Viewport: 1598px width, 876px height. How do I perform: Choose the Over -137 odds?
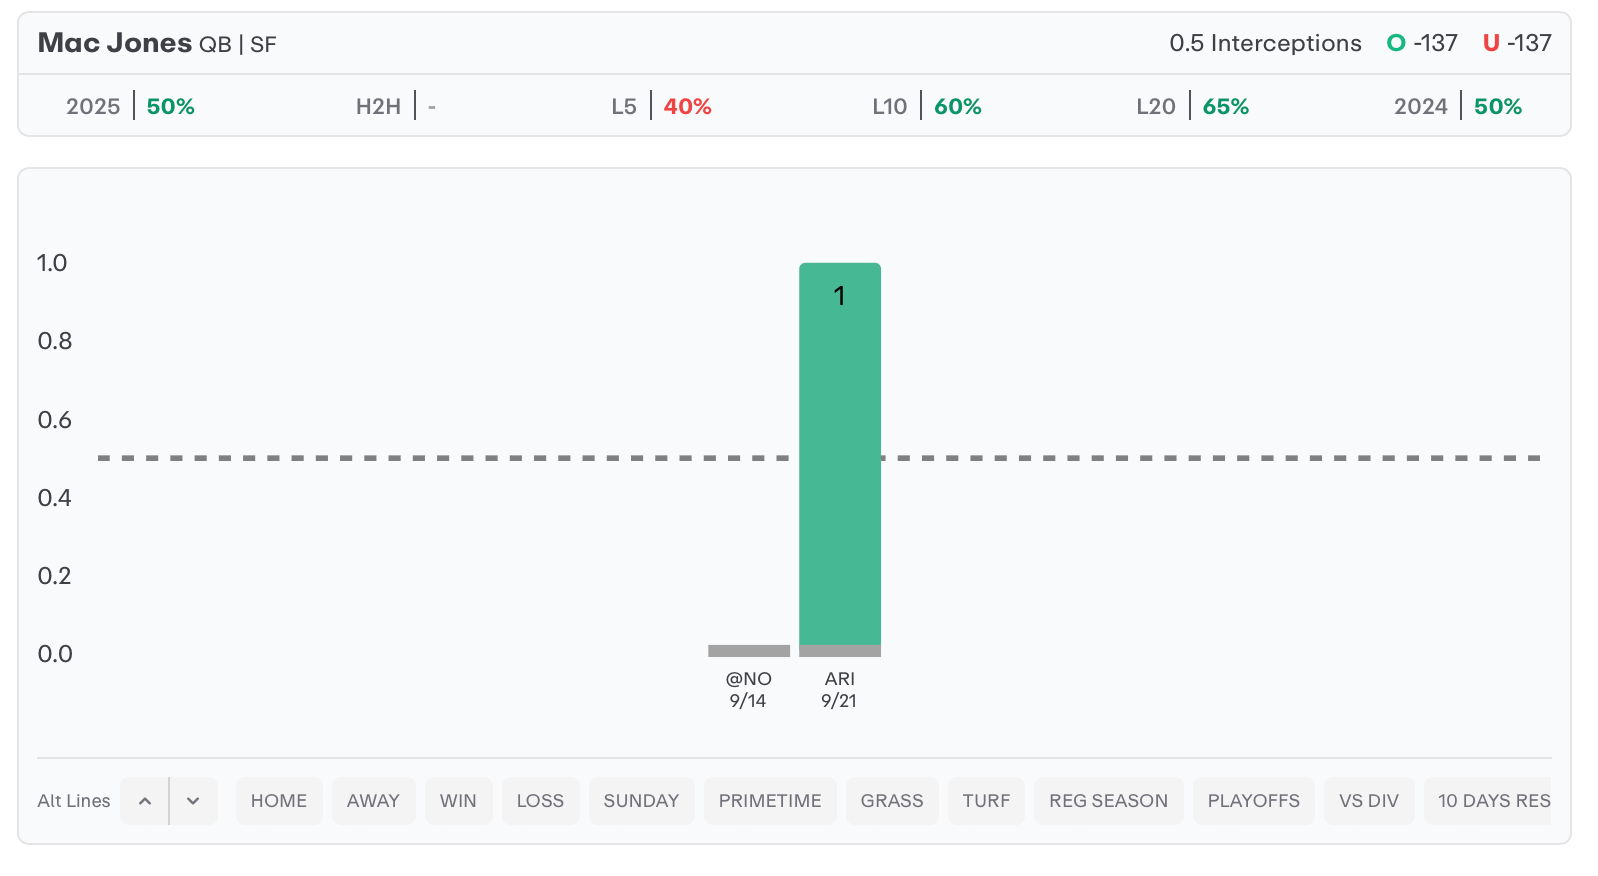click(x=1422, y=43)
